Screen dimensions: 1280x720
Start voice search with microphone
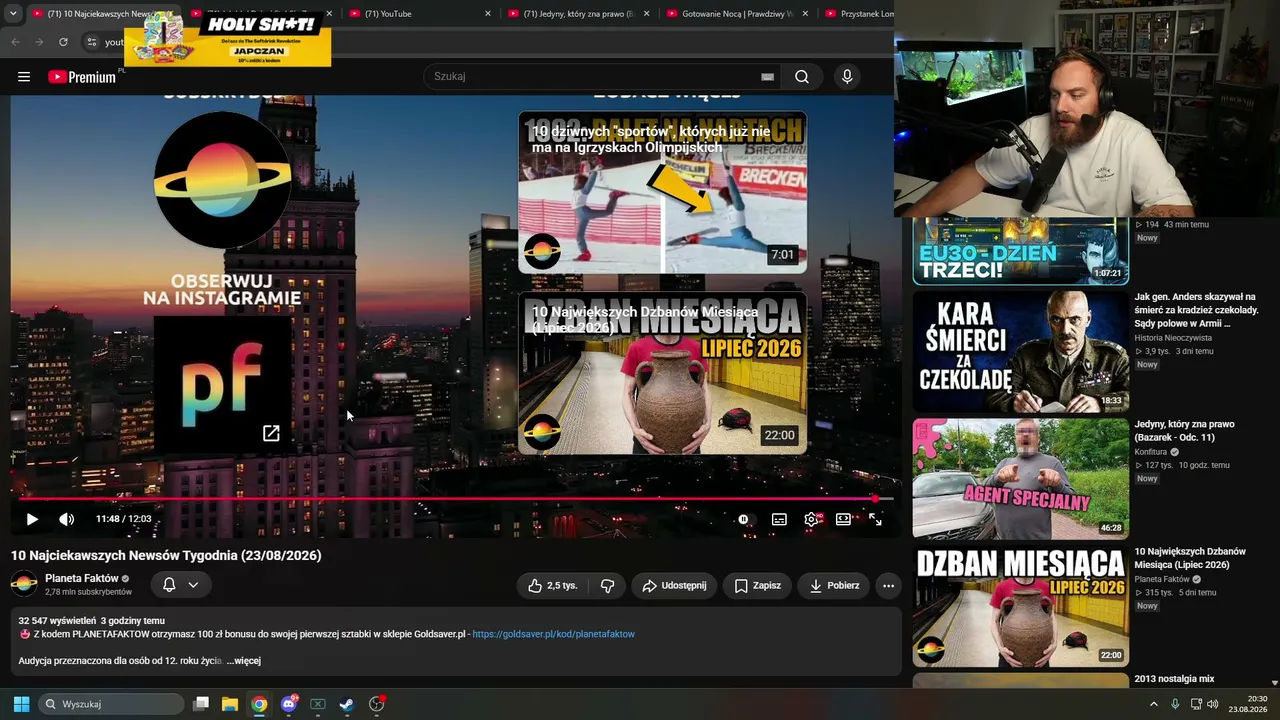click(847, 77)
